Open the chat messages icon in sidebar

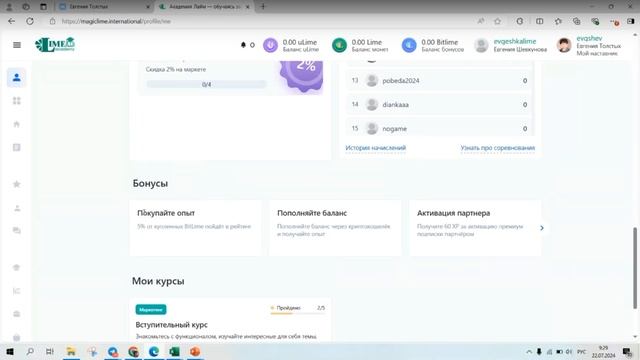[x=17, y=231]
